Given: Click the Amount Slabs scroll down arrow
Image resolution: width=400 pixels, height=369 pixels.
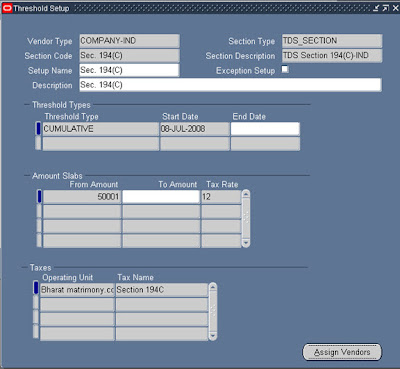Looking at the screenshot, I should tap(246, 243).
